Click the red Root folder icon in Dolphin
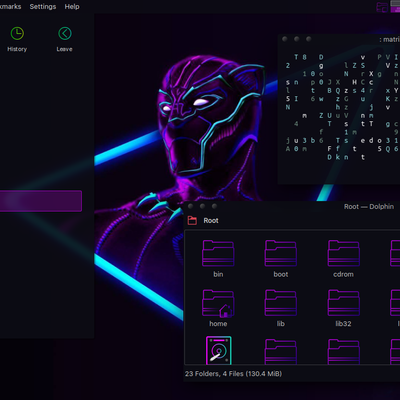 click(x=192, y=220)
